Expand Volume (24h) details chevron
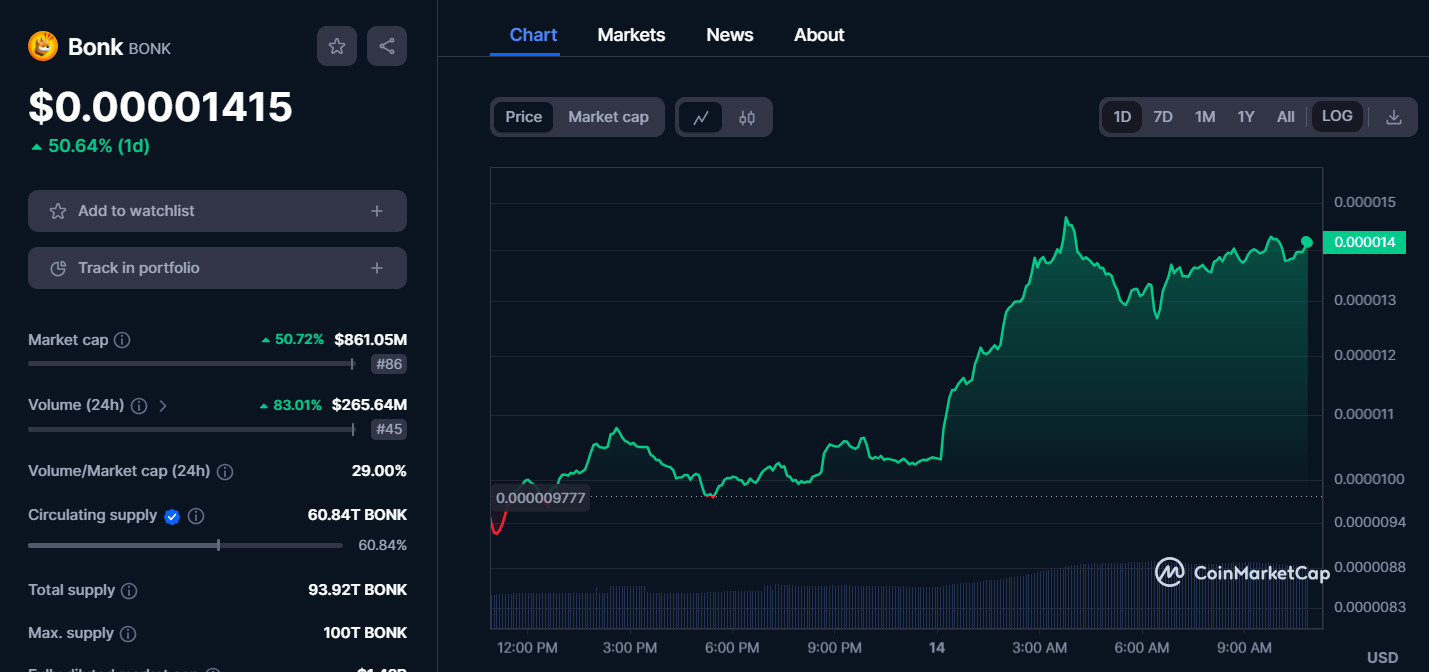The width and height of the screenshot is (1429, 672). pos(163,406)
